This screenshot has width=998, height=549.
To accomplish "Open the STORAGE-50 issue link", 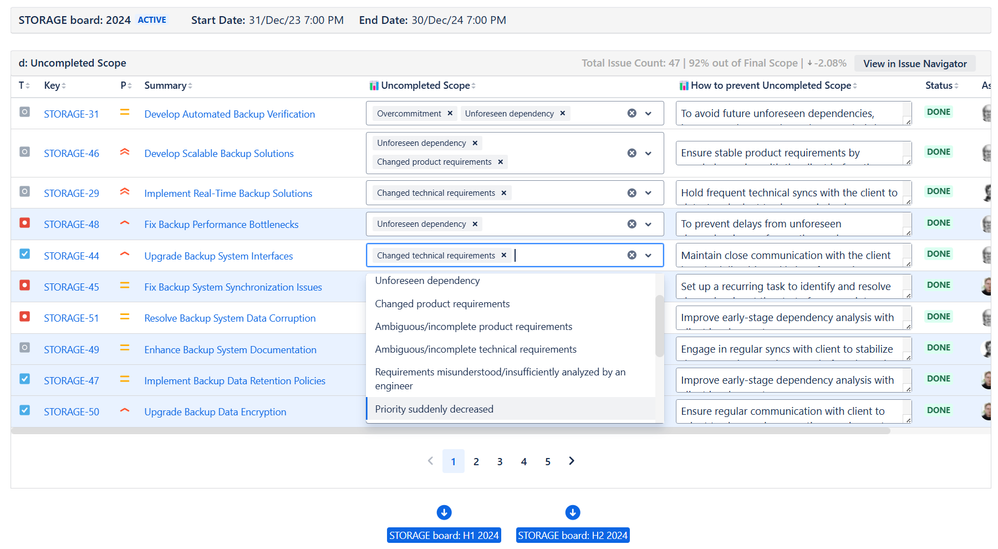I will [x=71, y=412].
